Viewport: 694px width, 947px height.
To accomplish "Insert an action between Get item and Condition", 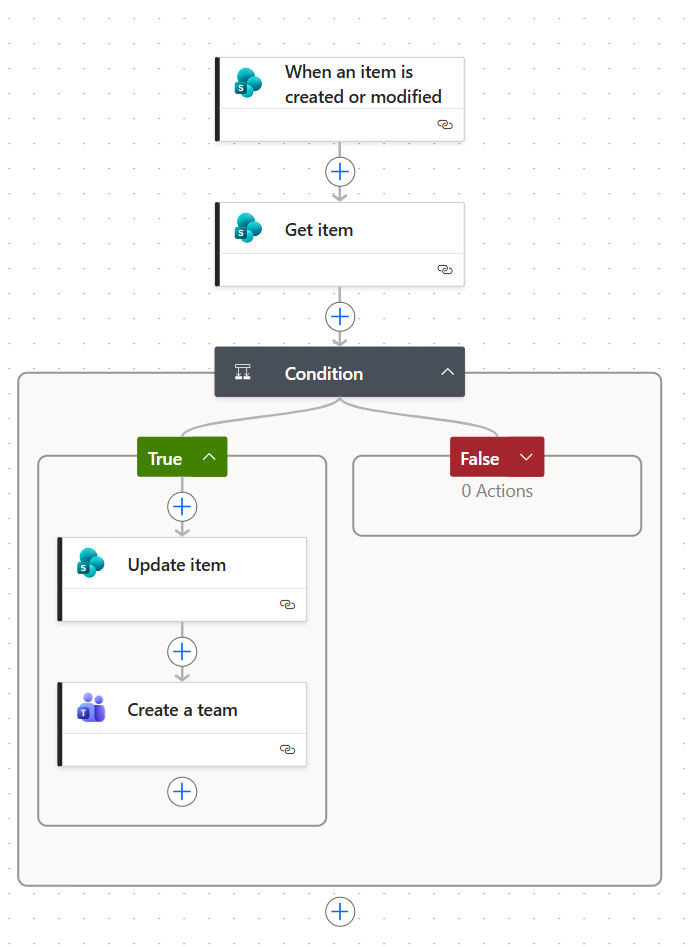I will pos(340,316).
